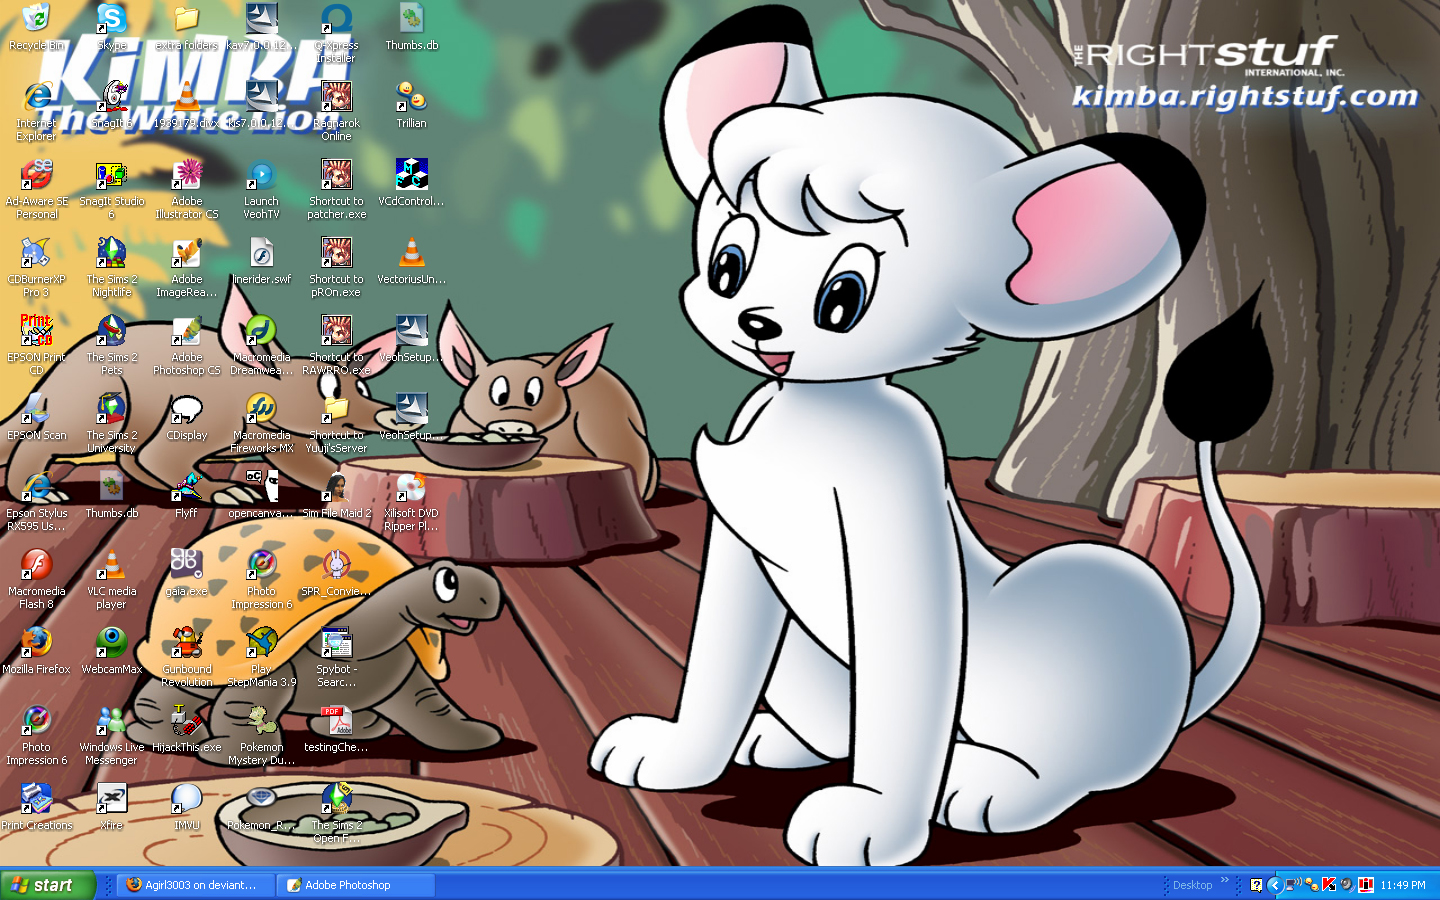Open the Kaspersky tray icon
The width and height of the screenshot is (1440, 900).
click(1329, 885)
